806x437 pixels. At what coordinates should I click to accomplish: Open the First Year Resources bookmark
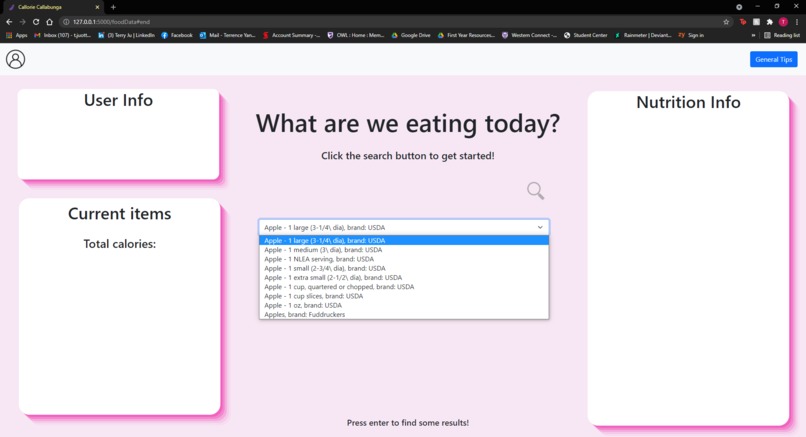466,35
